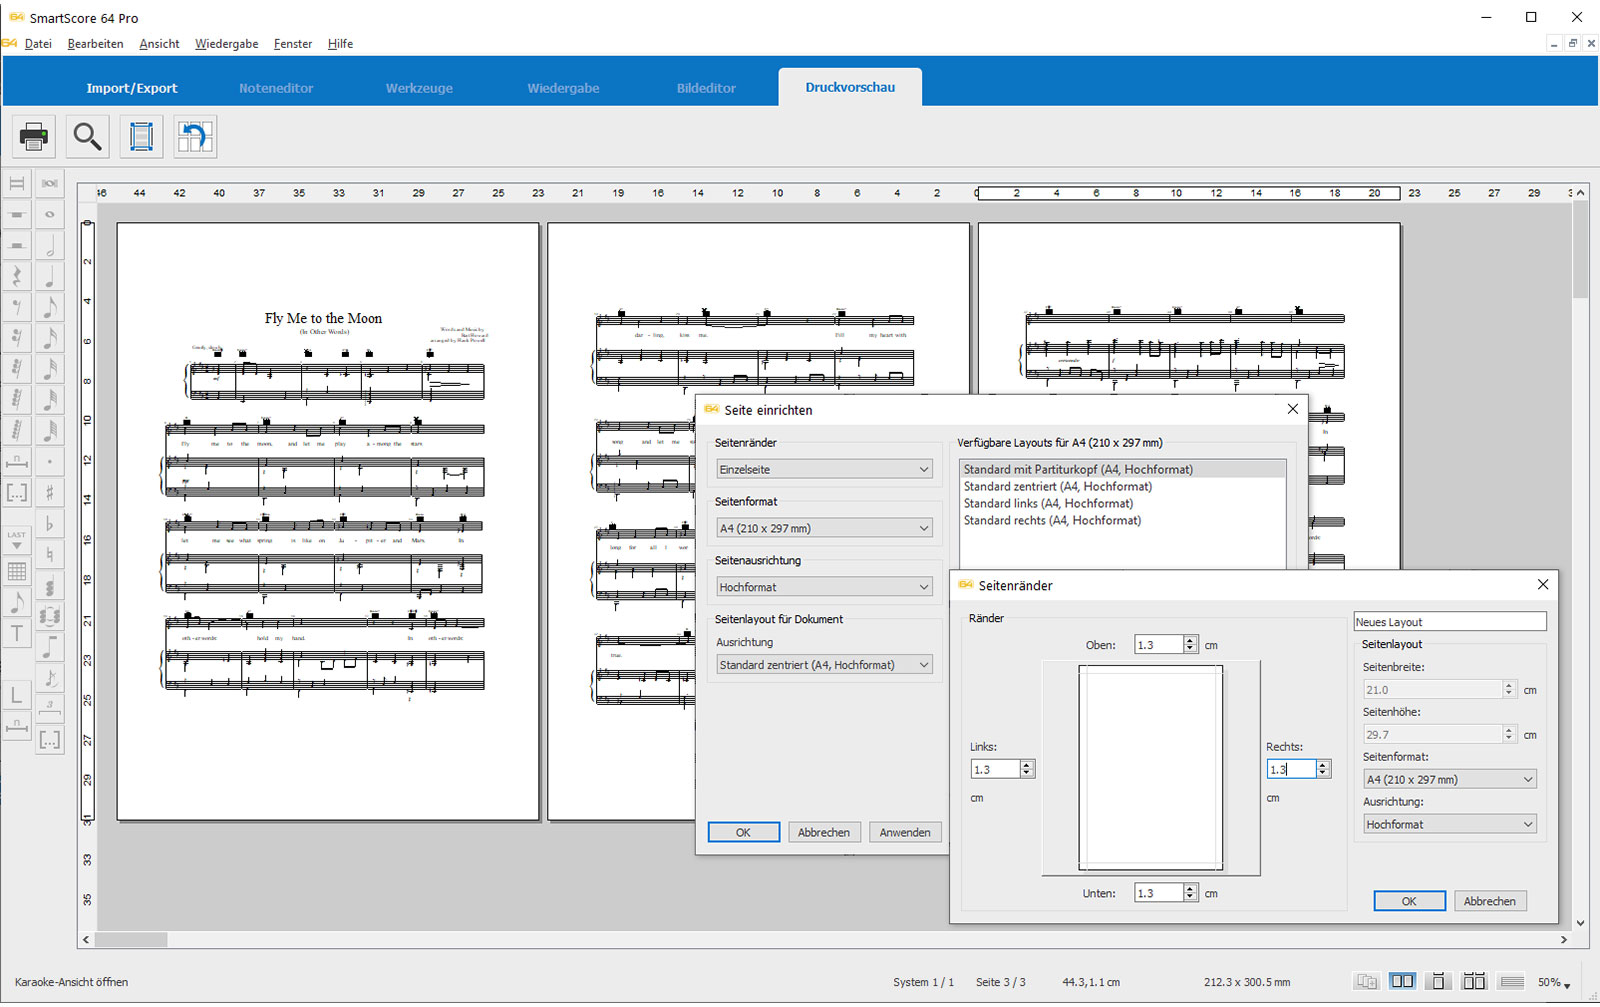The width and height of the screenshot is (1600, 1007).
Task: Select the half note tool
Action: [x=50, y=245]
